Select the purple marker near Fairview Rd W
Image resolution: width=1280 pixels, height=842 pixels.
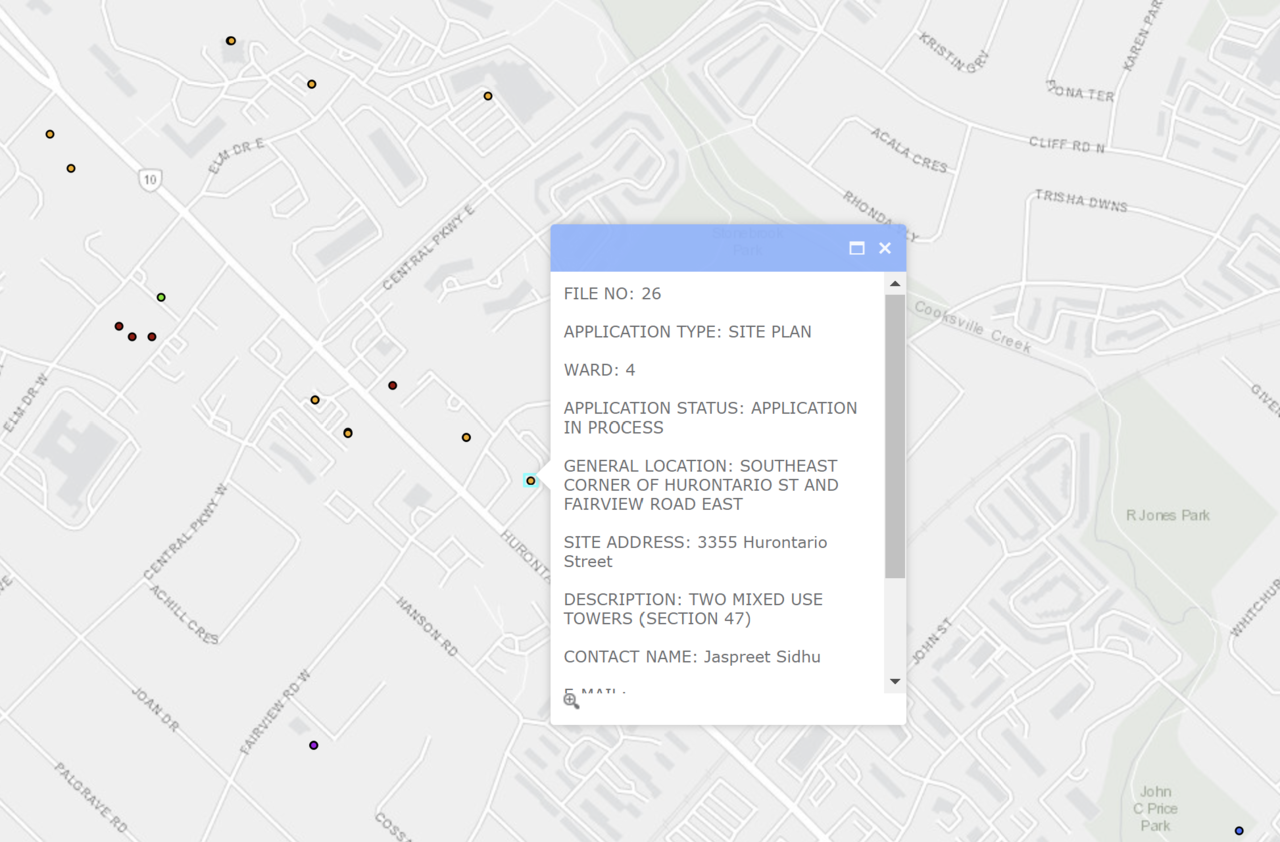[x=313, y=745]
